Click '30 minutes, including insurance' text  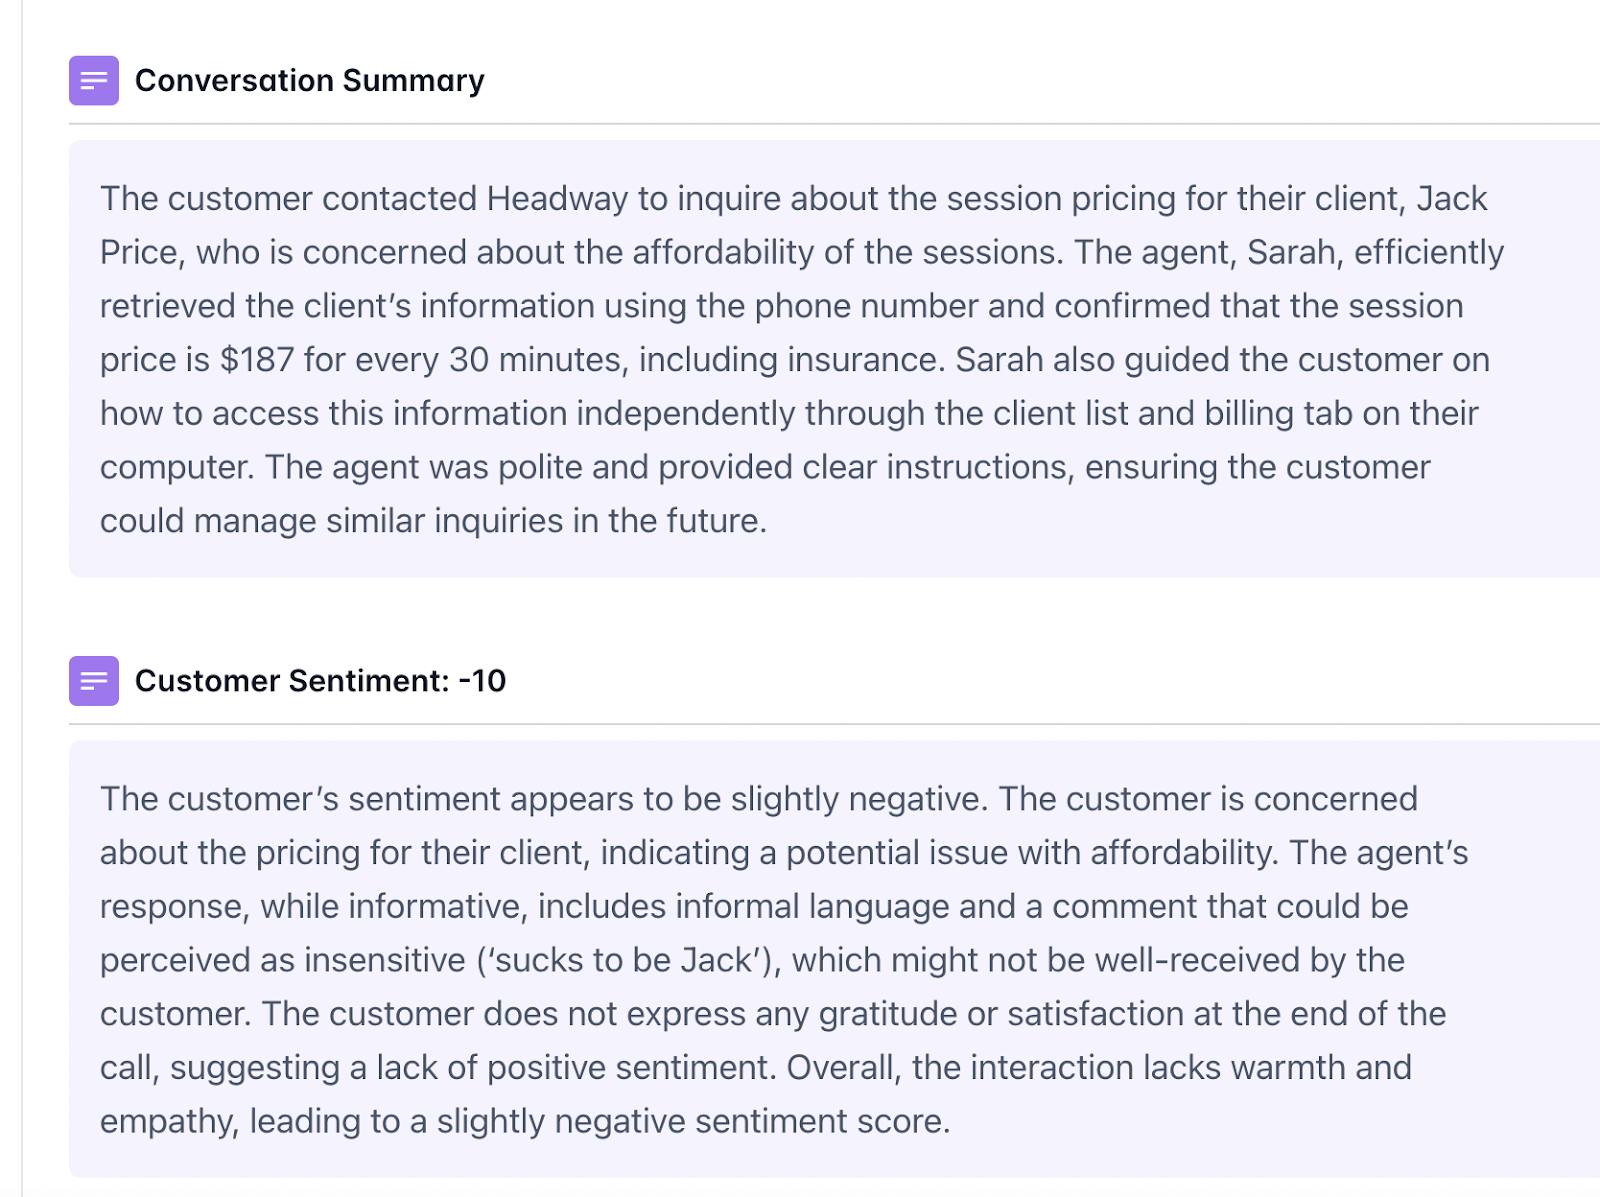[x=697, y=360]
